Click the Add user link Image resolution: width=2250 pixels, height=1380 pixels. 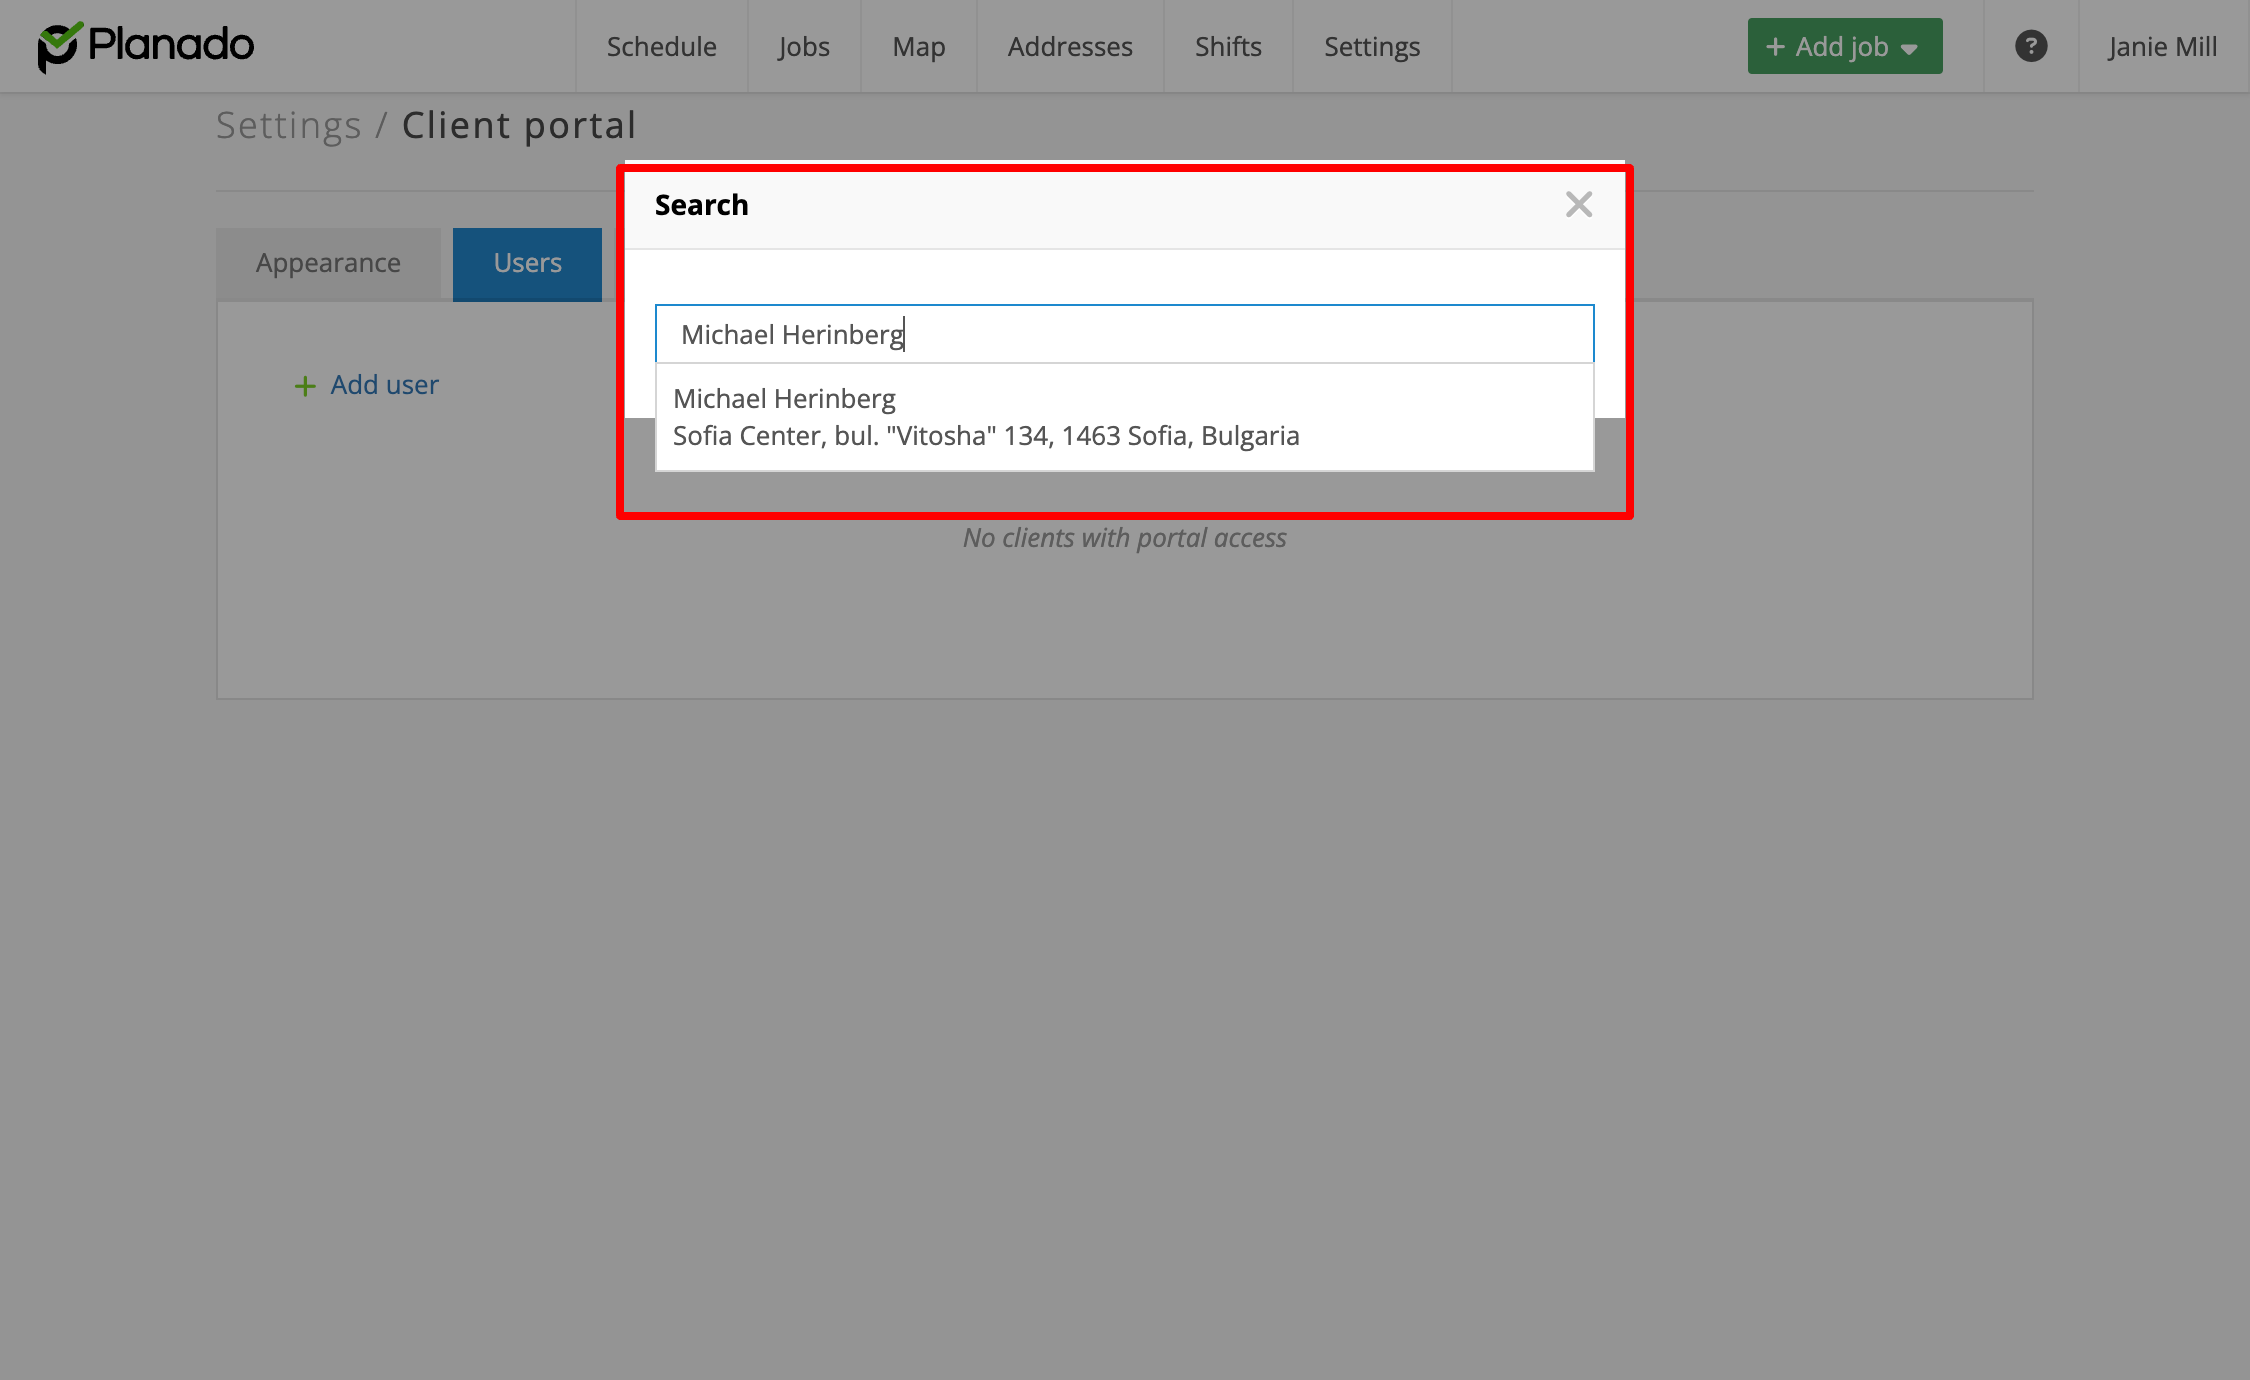click(x=384, y=385)
